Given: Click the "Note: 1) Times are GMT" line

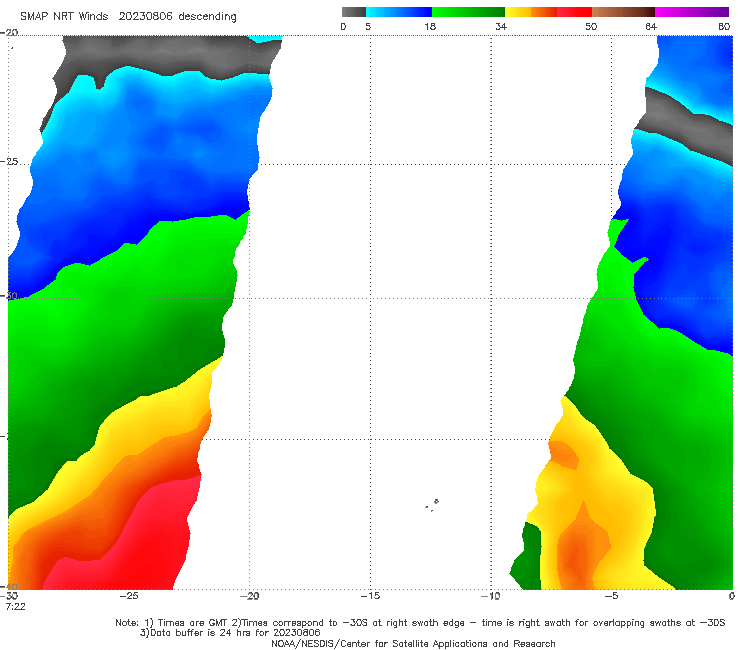Looking at the screenshot, I should pos(420,623).
